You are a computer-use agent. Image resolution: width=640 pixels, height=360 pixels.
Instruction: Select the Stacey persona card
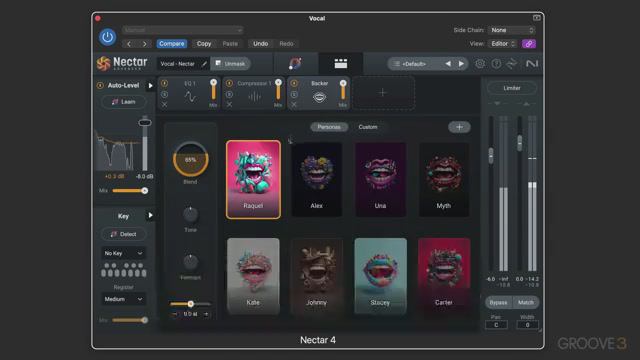(380, 276)
